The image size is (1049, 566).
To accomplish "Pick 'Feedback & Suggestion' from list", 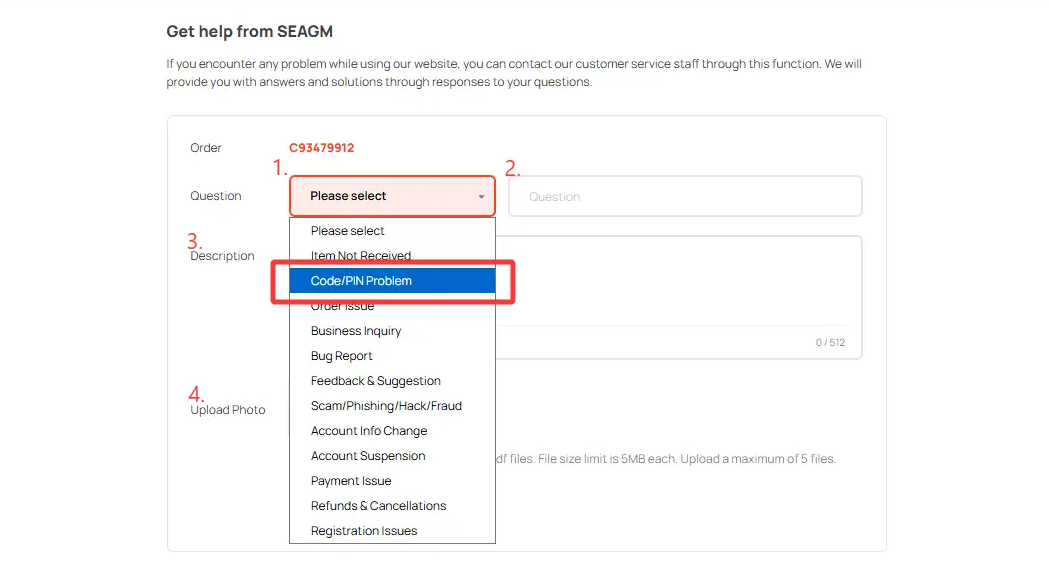I will click(392, 381).
